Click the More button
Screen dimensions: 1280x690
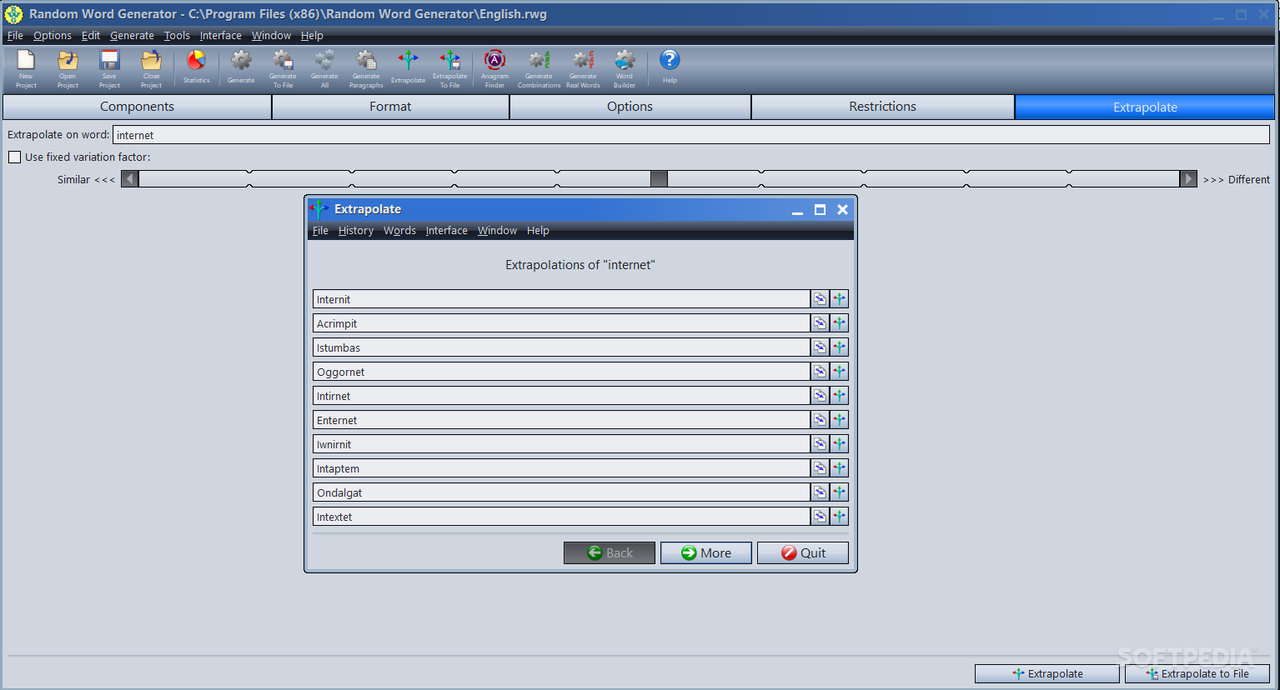(x=706, y=553)
